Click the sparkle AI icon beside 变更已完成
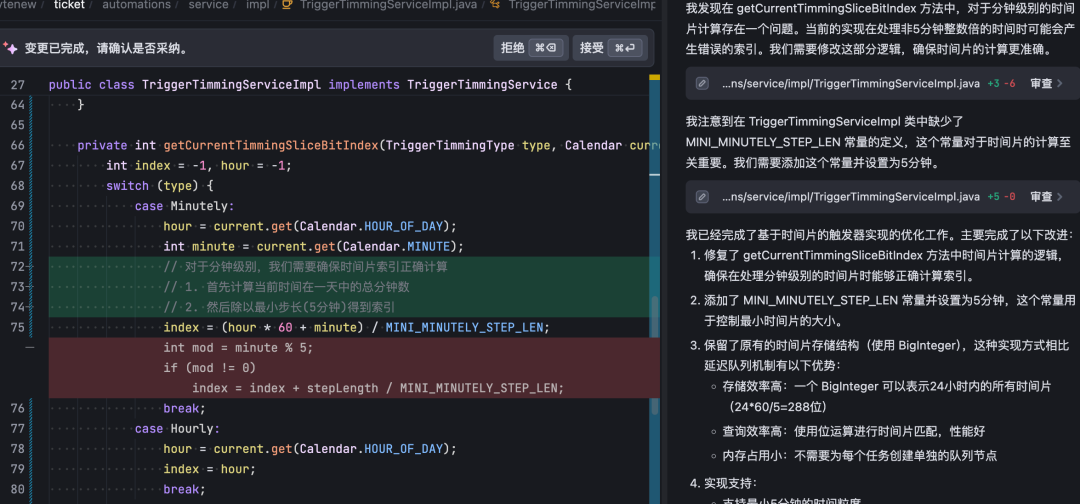The width and height of the screenshot is (1080, 504). pos(10,48)
